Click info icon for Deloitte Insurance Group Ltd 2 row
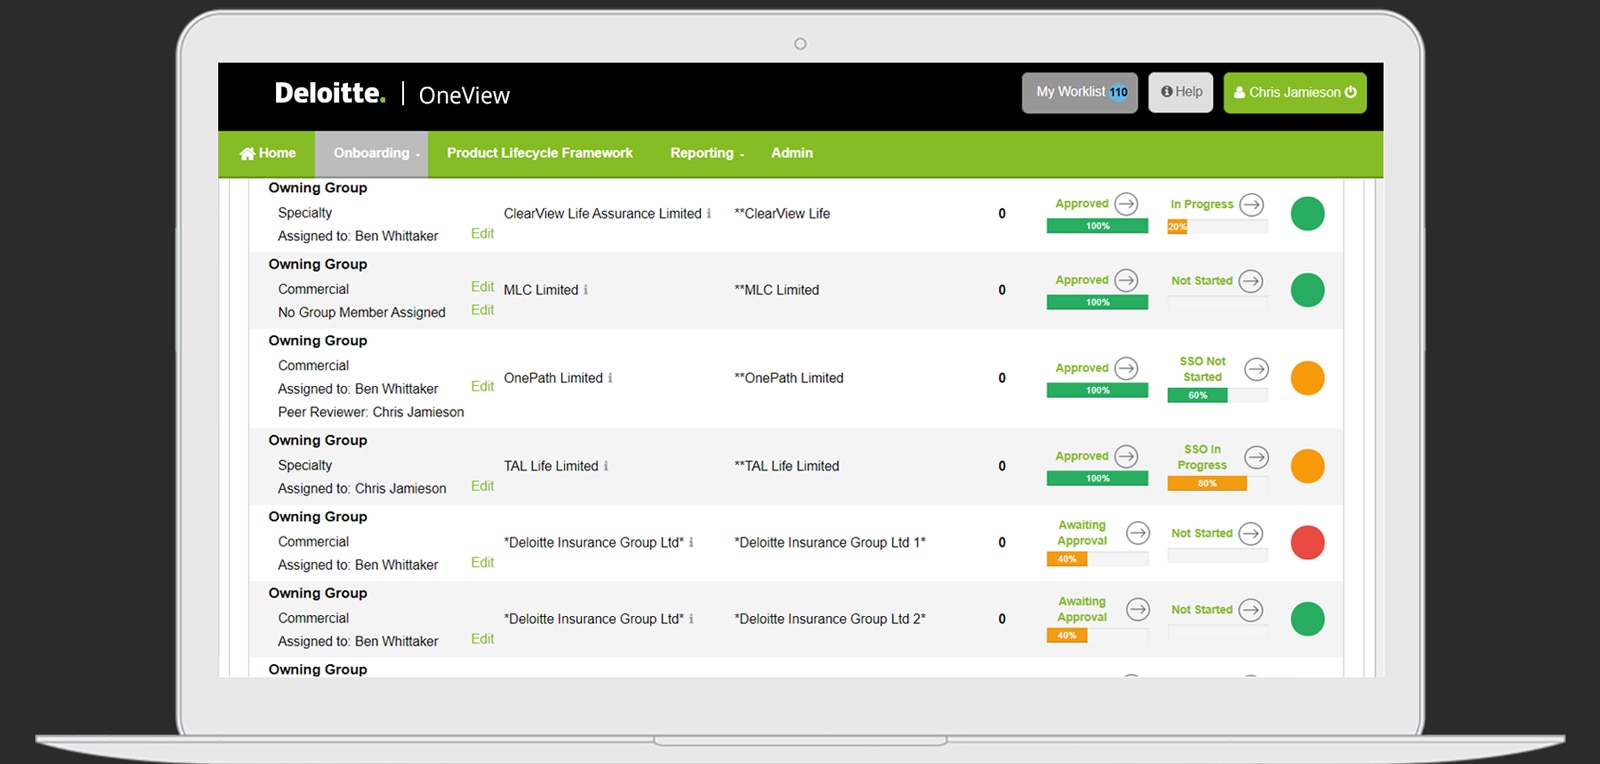Image resolution: width=1600 pixels, height=764 pixels. tap(691, 619)
